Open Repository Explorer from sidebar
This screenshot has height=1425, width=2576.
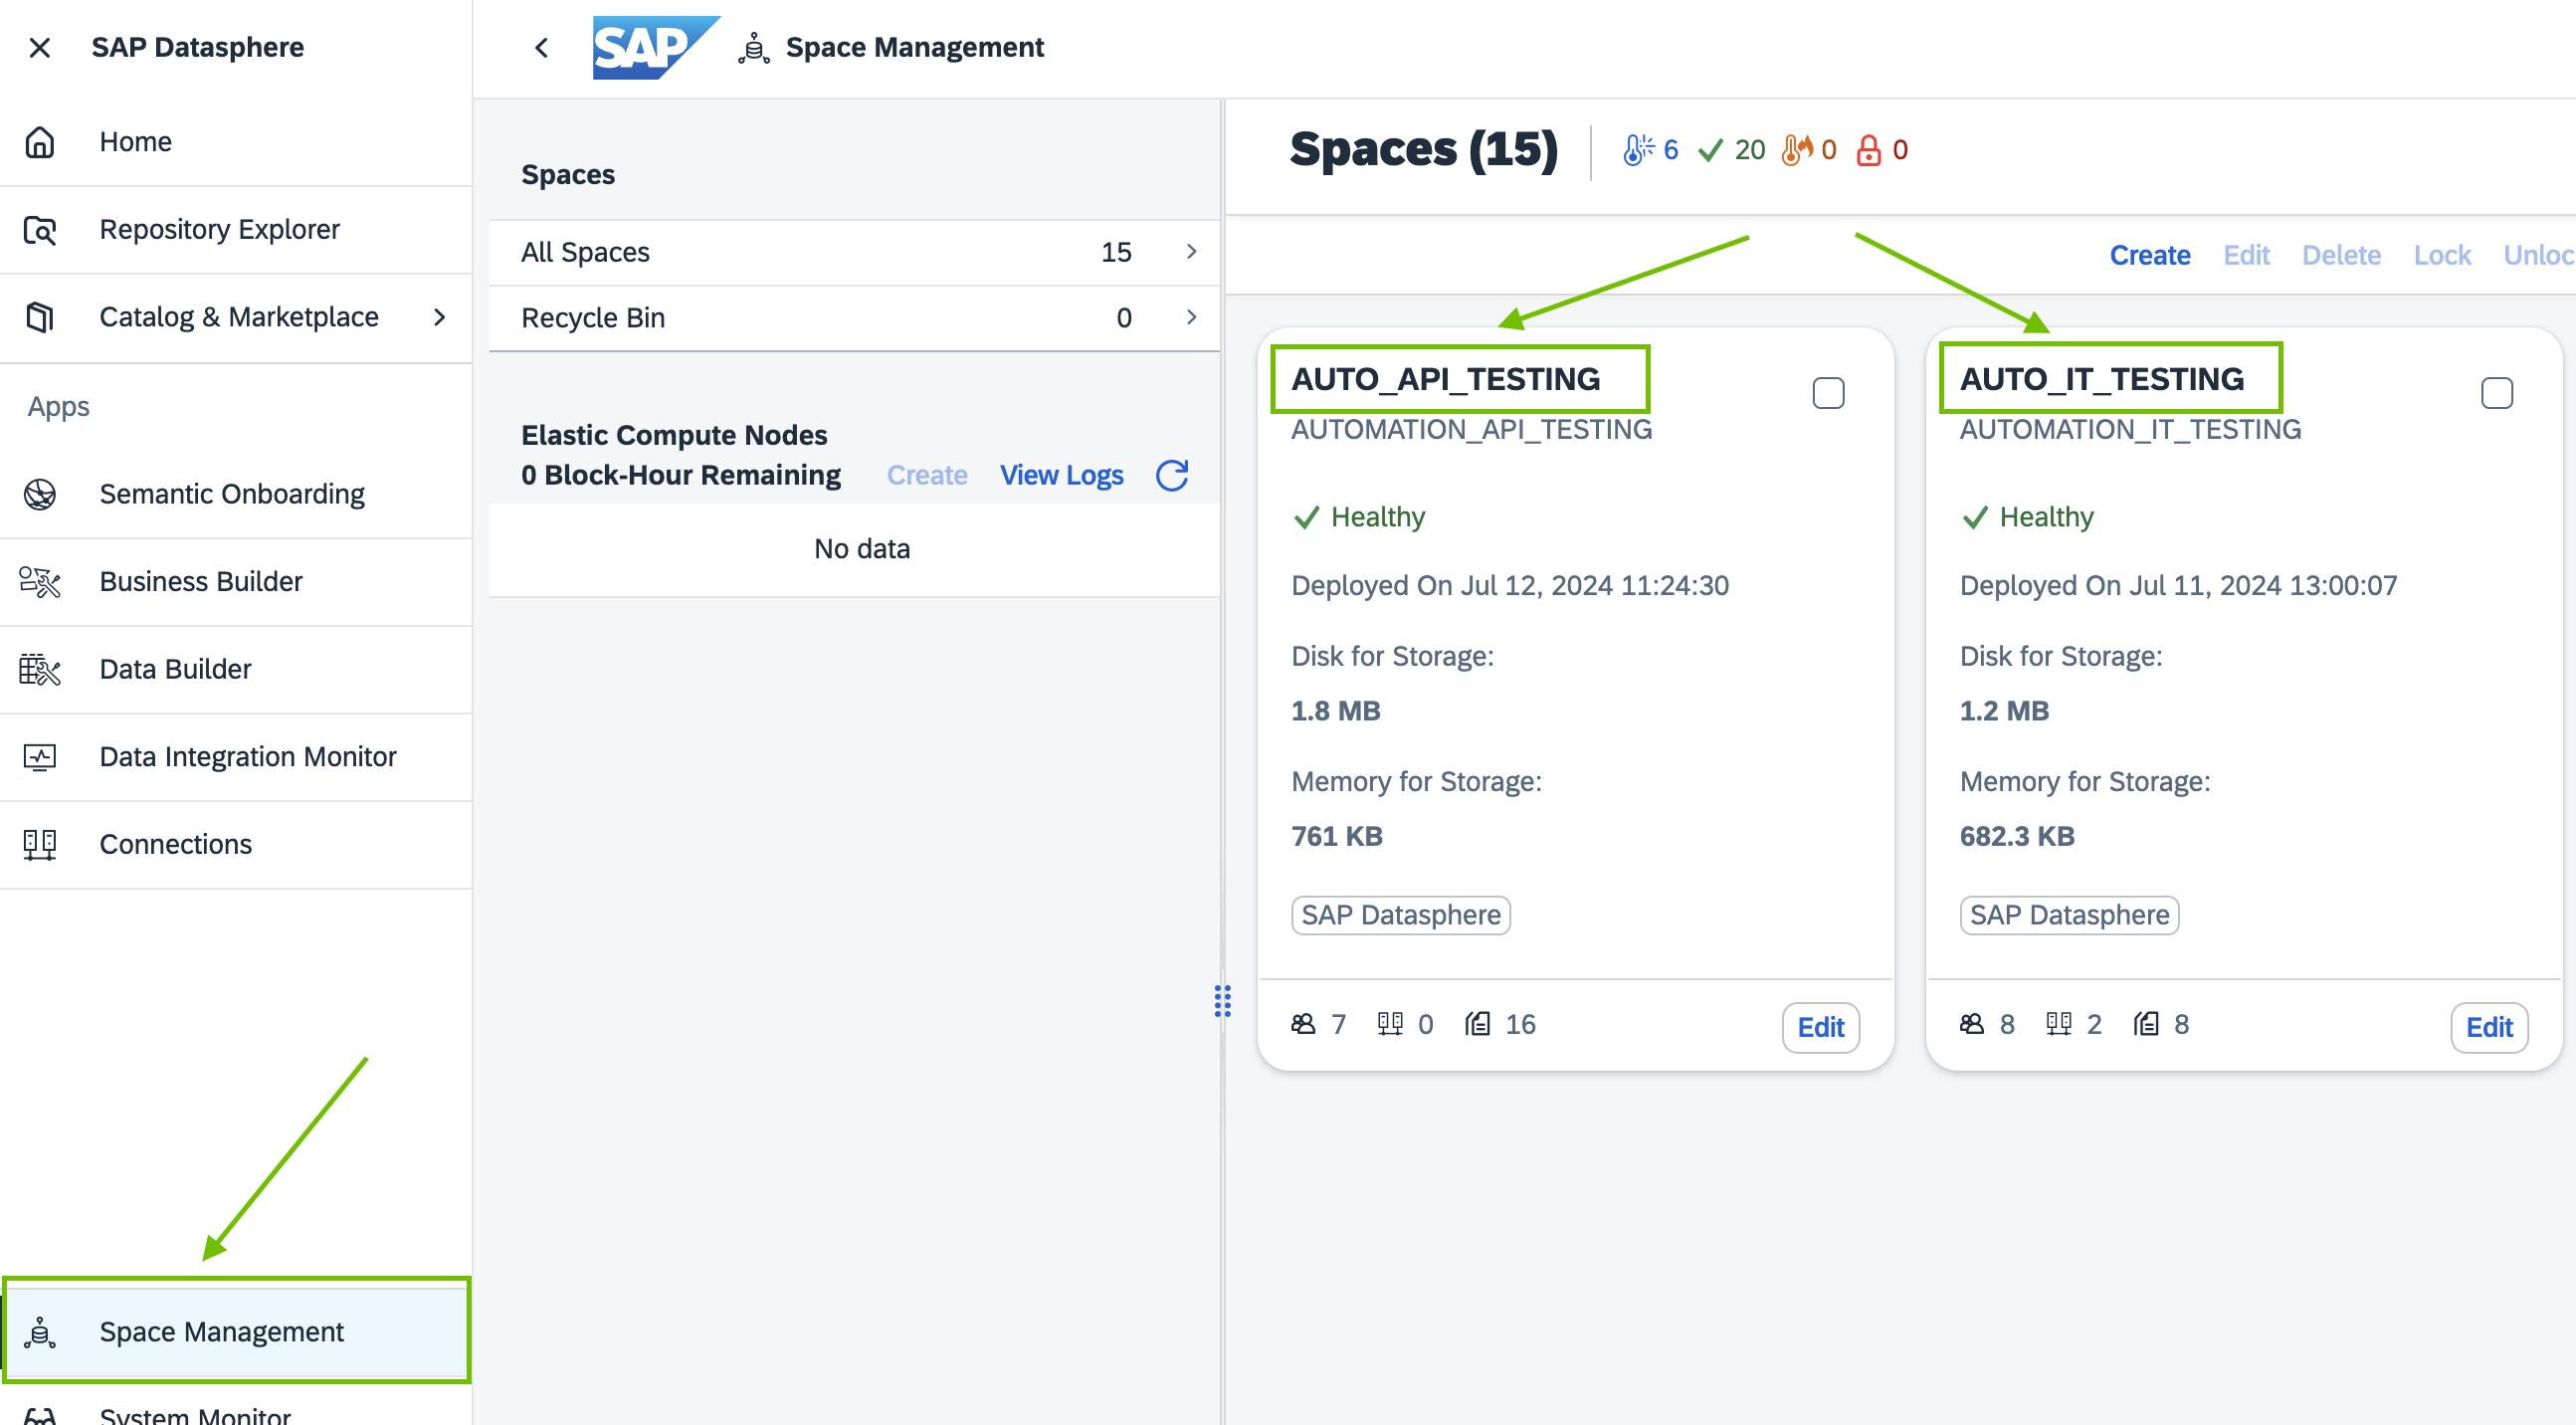pyautogui.click(x=219, y=229)
